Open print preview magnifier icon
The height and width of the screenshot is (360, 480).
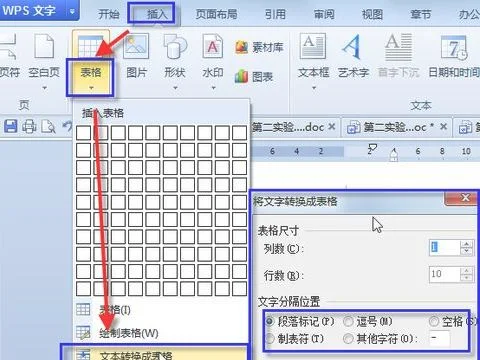pyautogui.click(x=48, y=127)
